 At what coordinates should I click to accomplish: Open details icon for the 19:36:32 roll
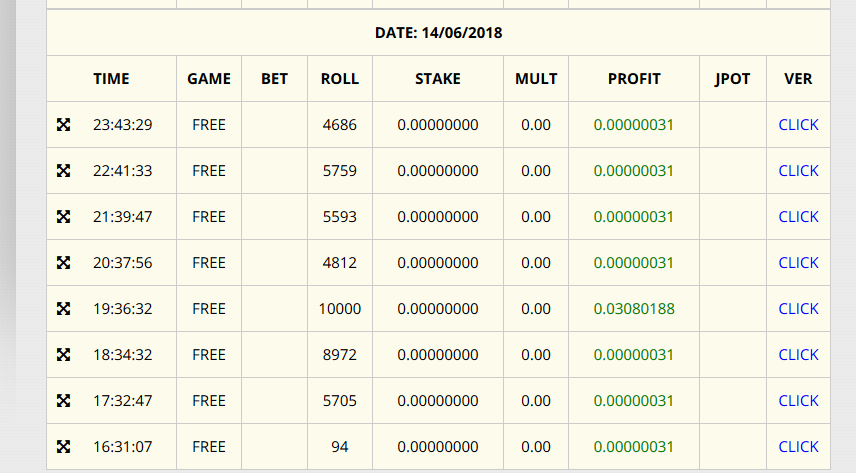[63, 309]
